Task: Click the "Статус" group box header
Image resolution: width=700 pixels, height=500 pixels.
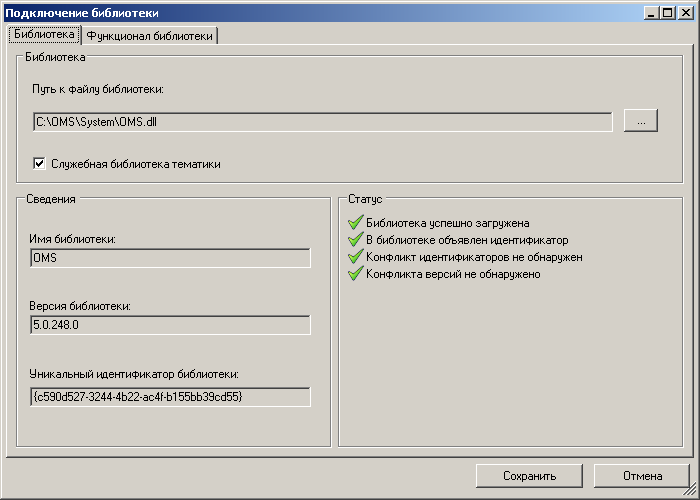Action: point(366,200)
